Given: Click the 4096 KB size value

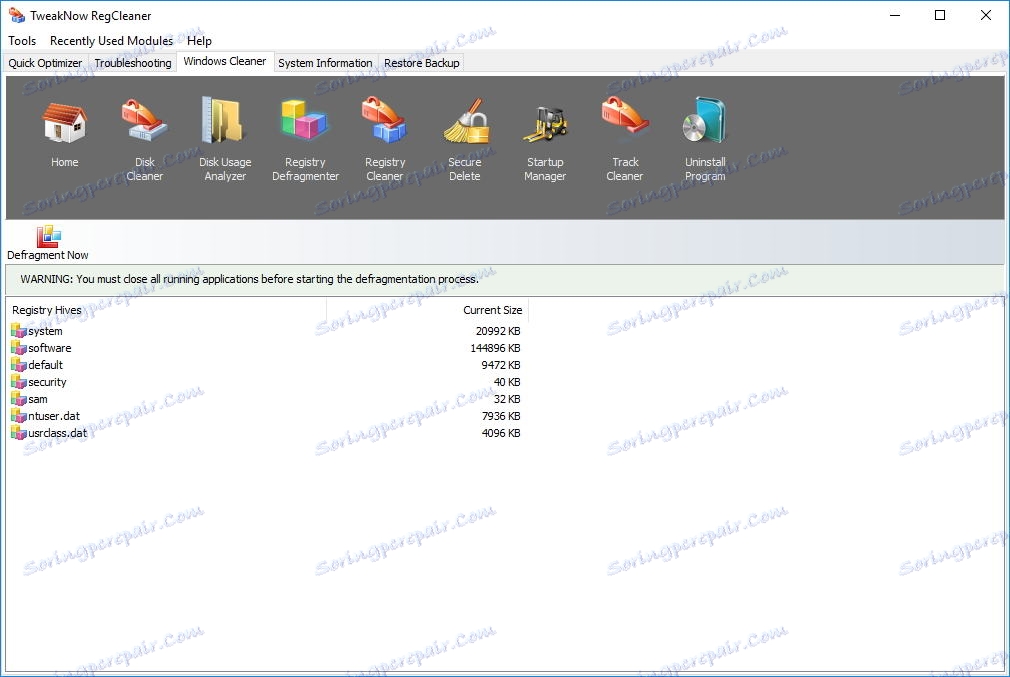Looking at the screenshot, I should coord(500,433).
